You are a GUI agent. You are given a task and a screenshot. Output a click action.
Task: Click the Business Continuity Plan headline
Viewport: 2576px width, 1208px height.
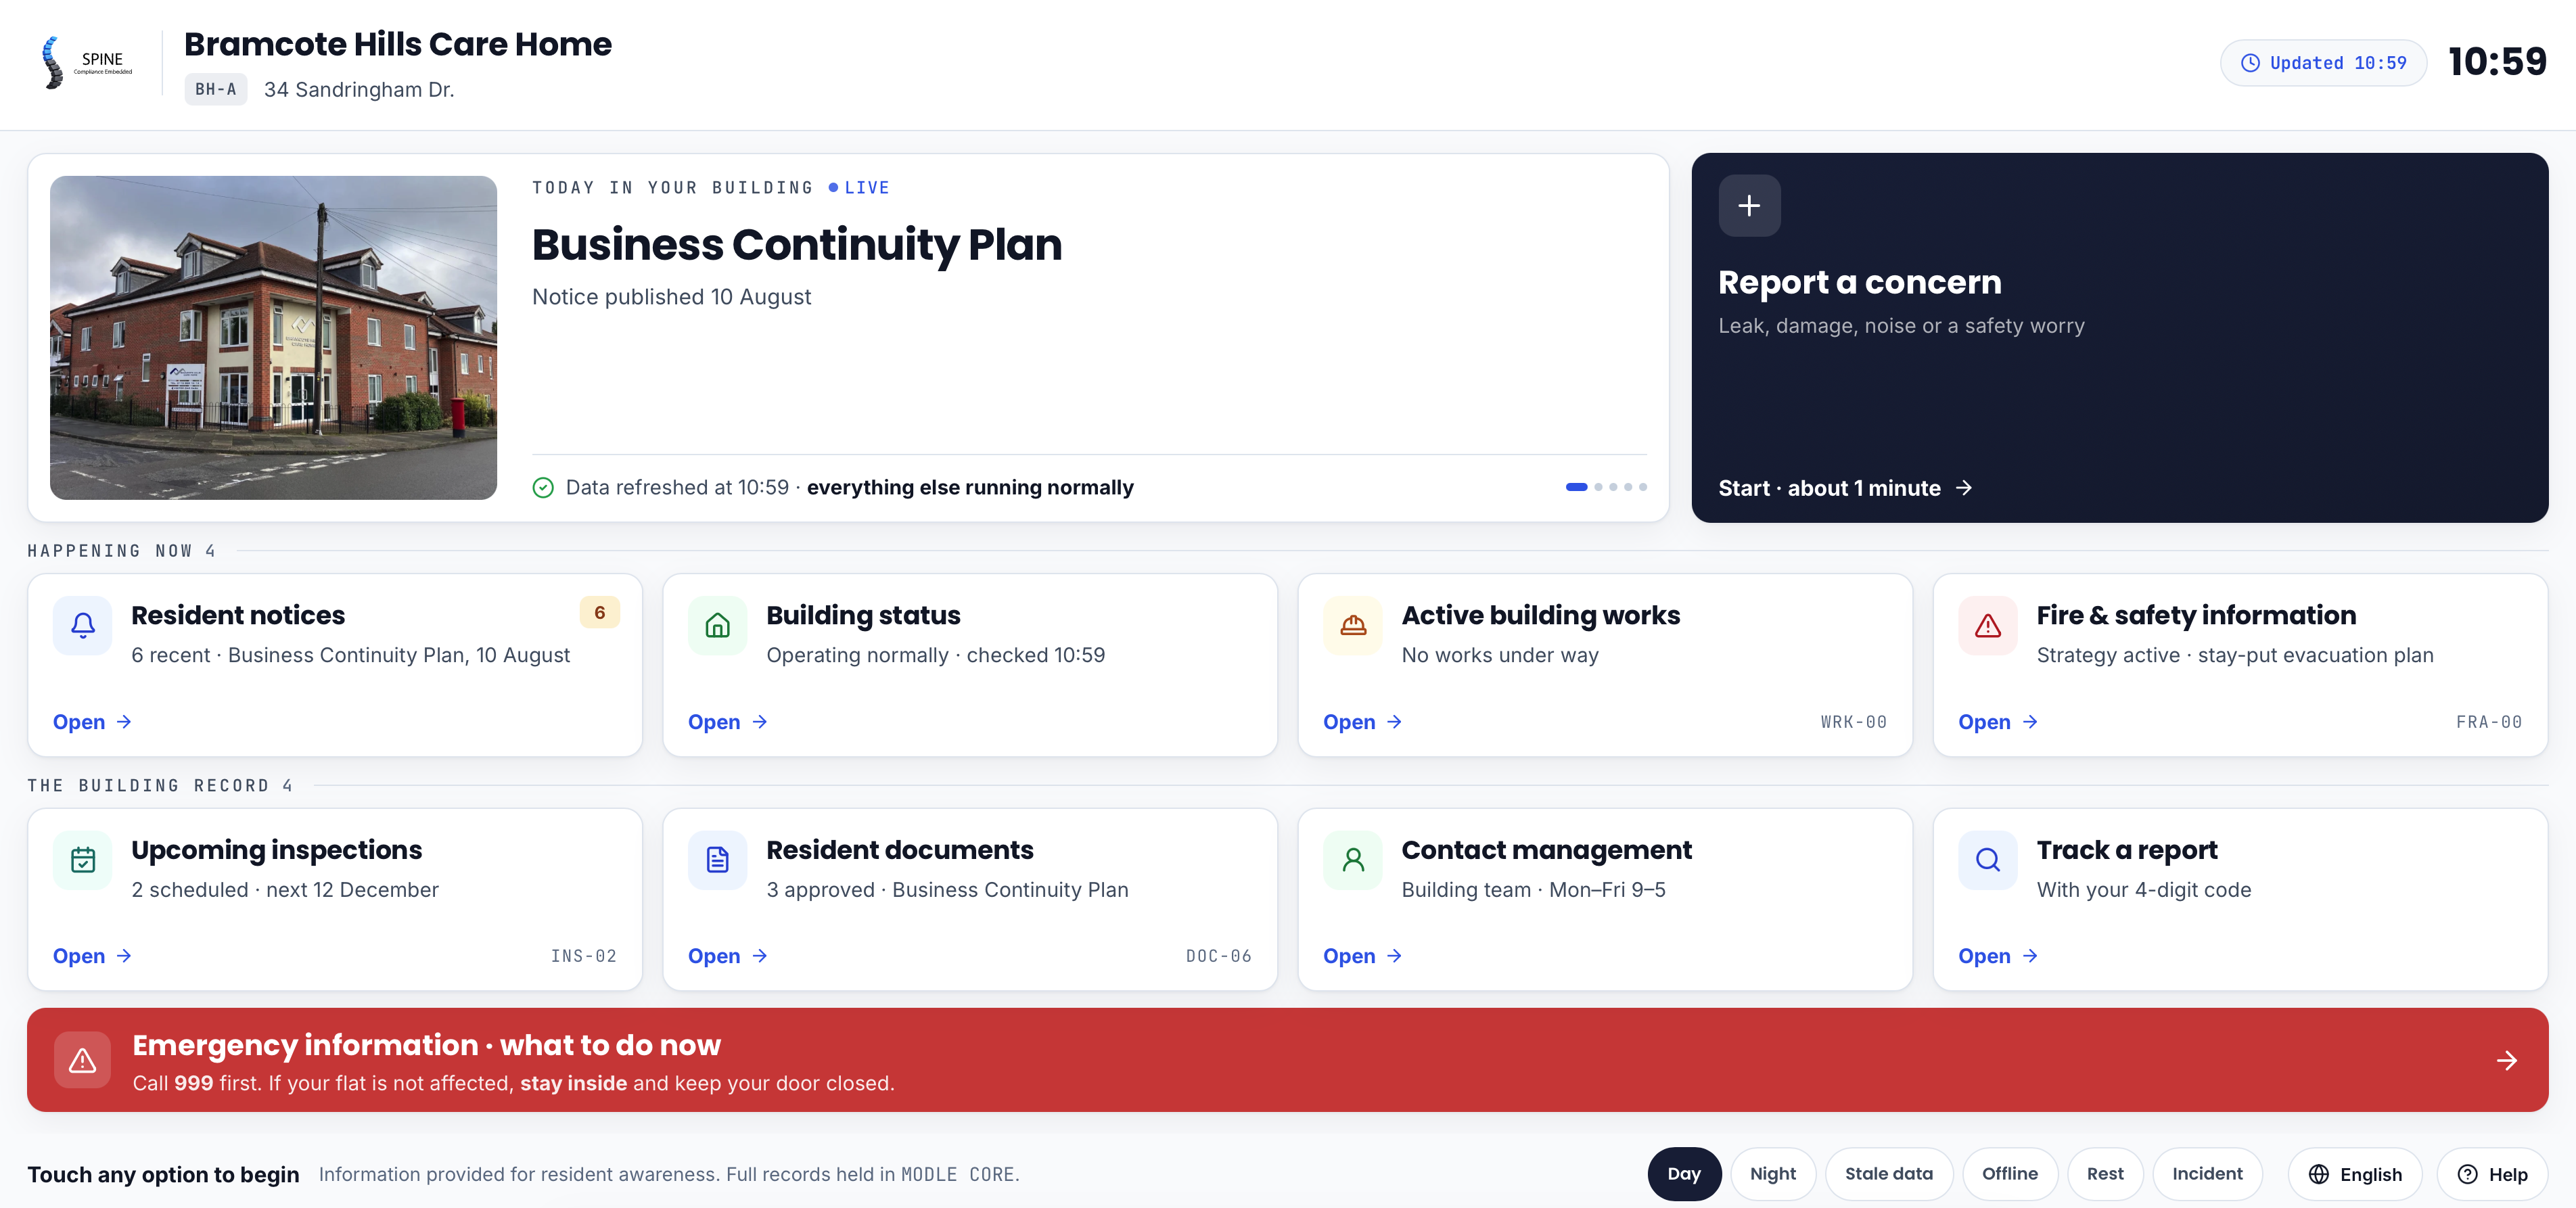click(x=797, y=245)
